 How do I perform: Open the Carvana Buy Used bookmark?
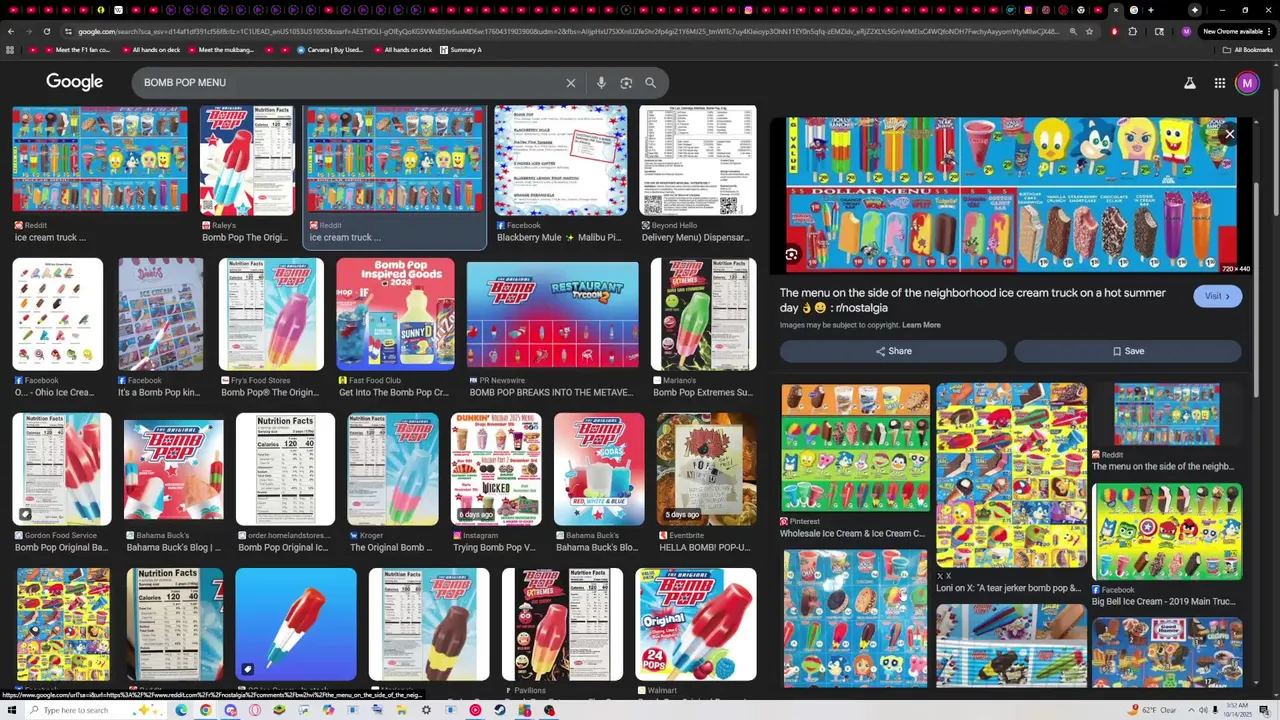pyautogui.click(x=329, y=50)
